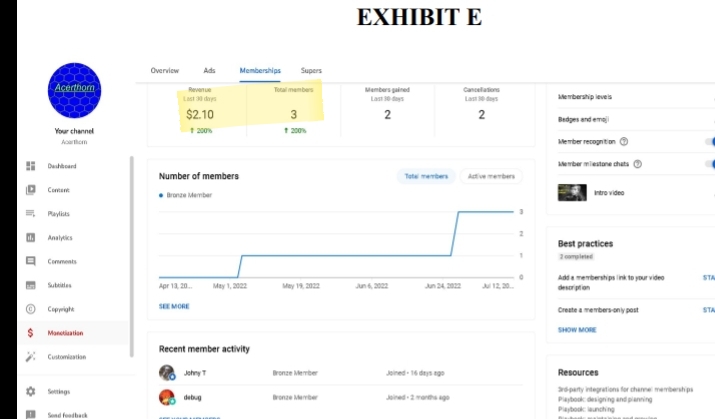Click the Send feedback icon
Image resolution: width=715 pixels, height=419 pixels.
click(x=31, y=415)
